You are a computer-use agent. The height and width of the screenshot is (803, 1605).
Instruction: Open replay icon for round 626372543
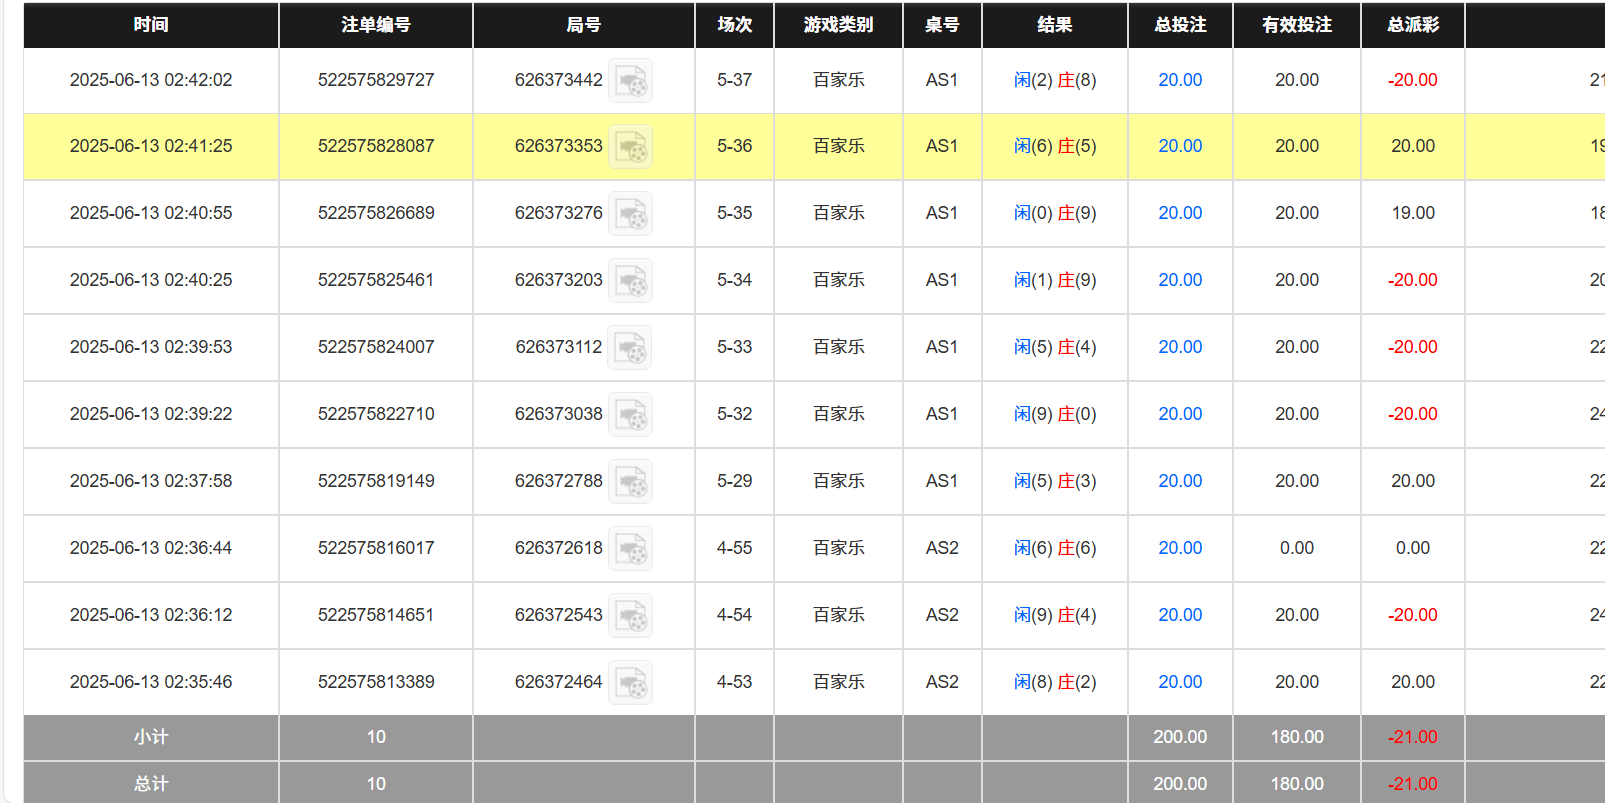pyautogui.click(x=631, y=616)
